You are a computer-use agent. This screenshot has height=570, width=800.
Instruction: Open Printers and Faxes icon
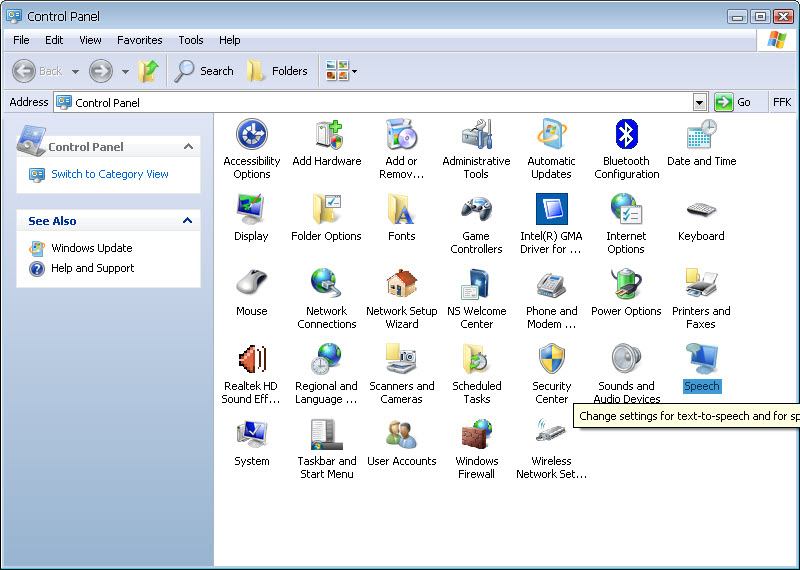point(702,284)
